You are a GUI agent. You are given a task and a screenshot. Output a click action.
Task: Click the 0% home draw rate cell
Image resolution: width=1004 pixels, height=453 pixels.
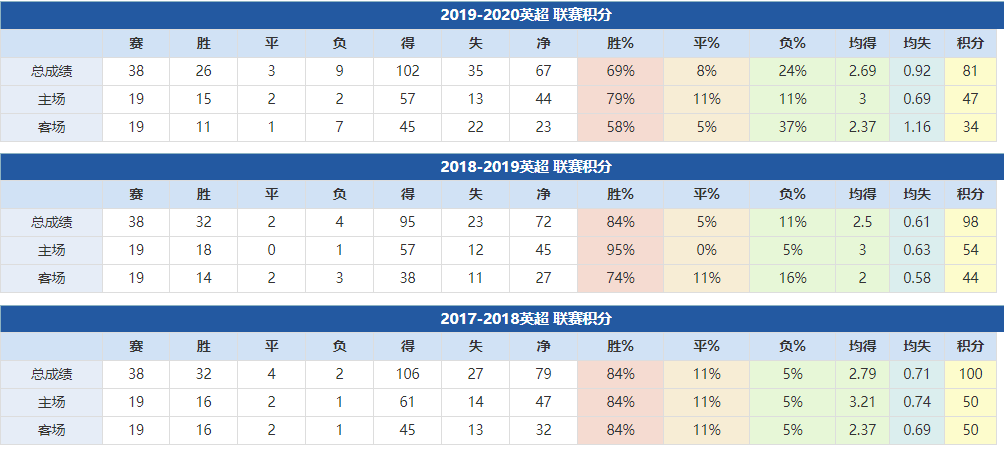[706, 250]
